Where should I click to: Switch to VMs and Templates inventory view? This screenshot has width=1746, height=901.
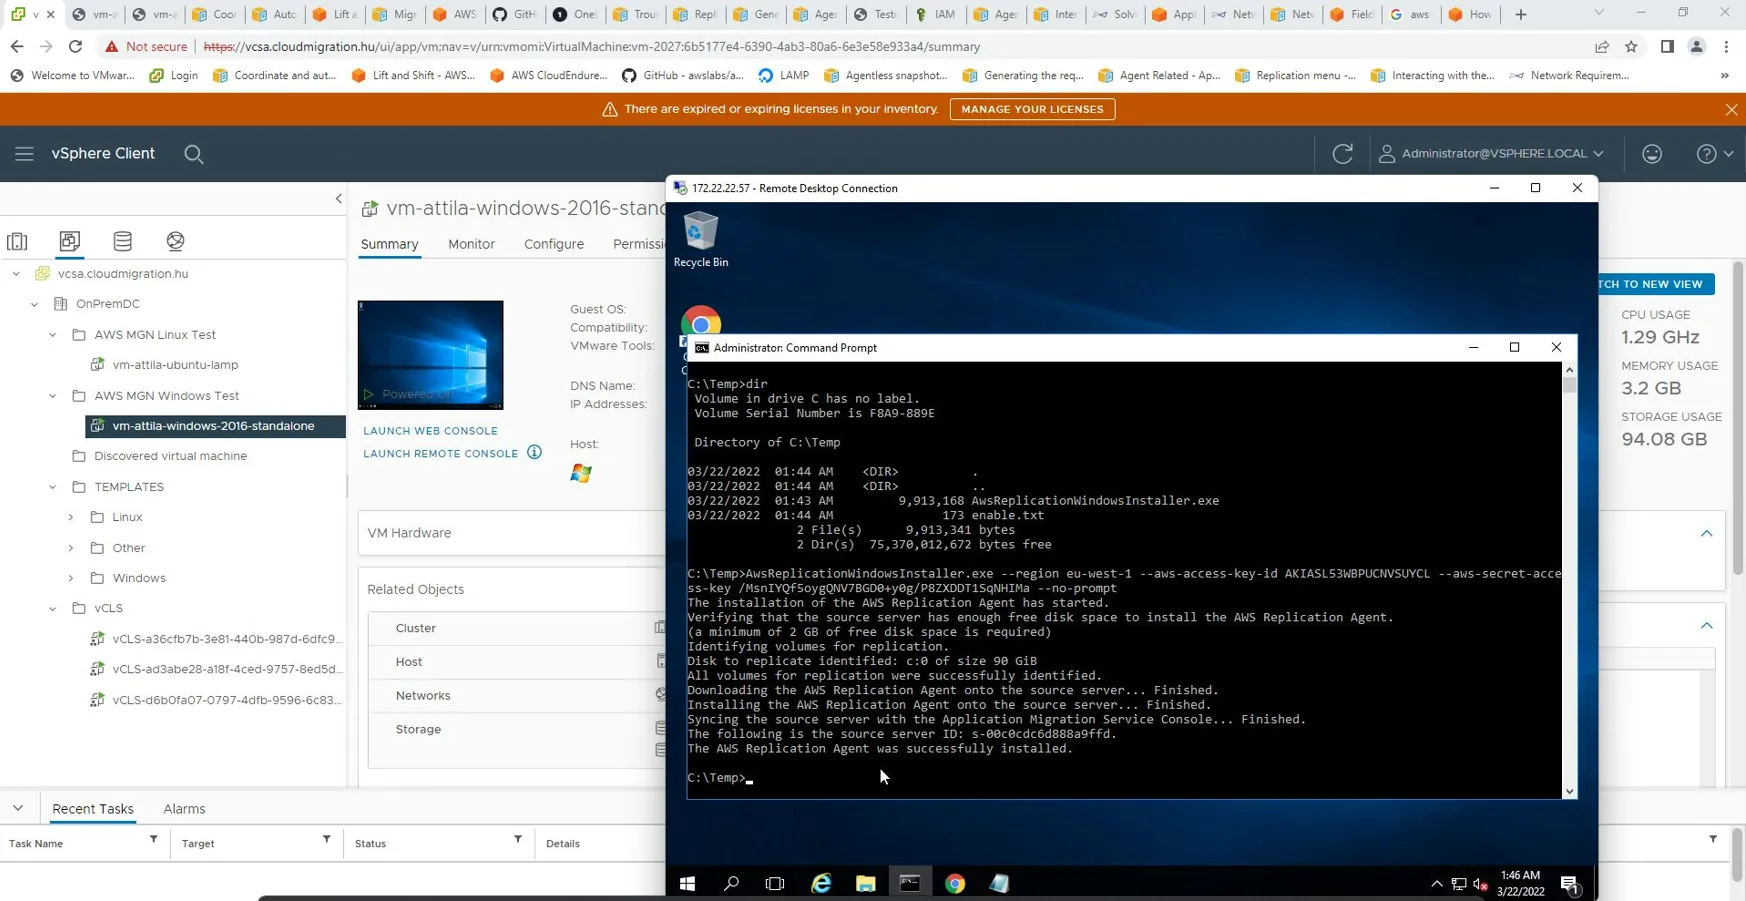[x=69, y=241]
